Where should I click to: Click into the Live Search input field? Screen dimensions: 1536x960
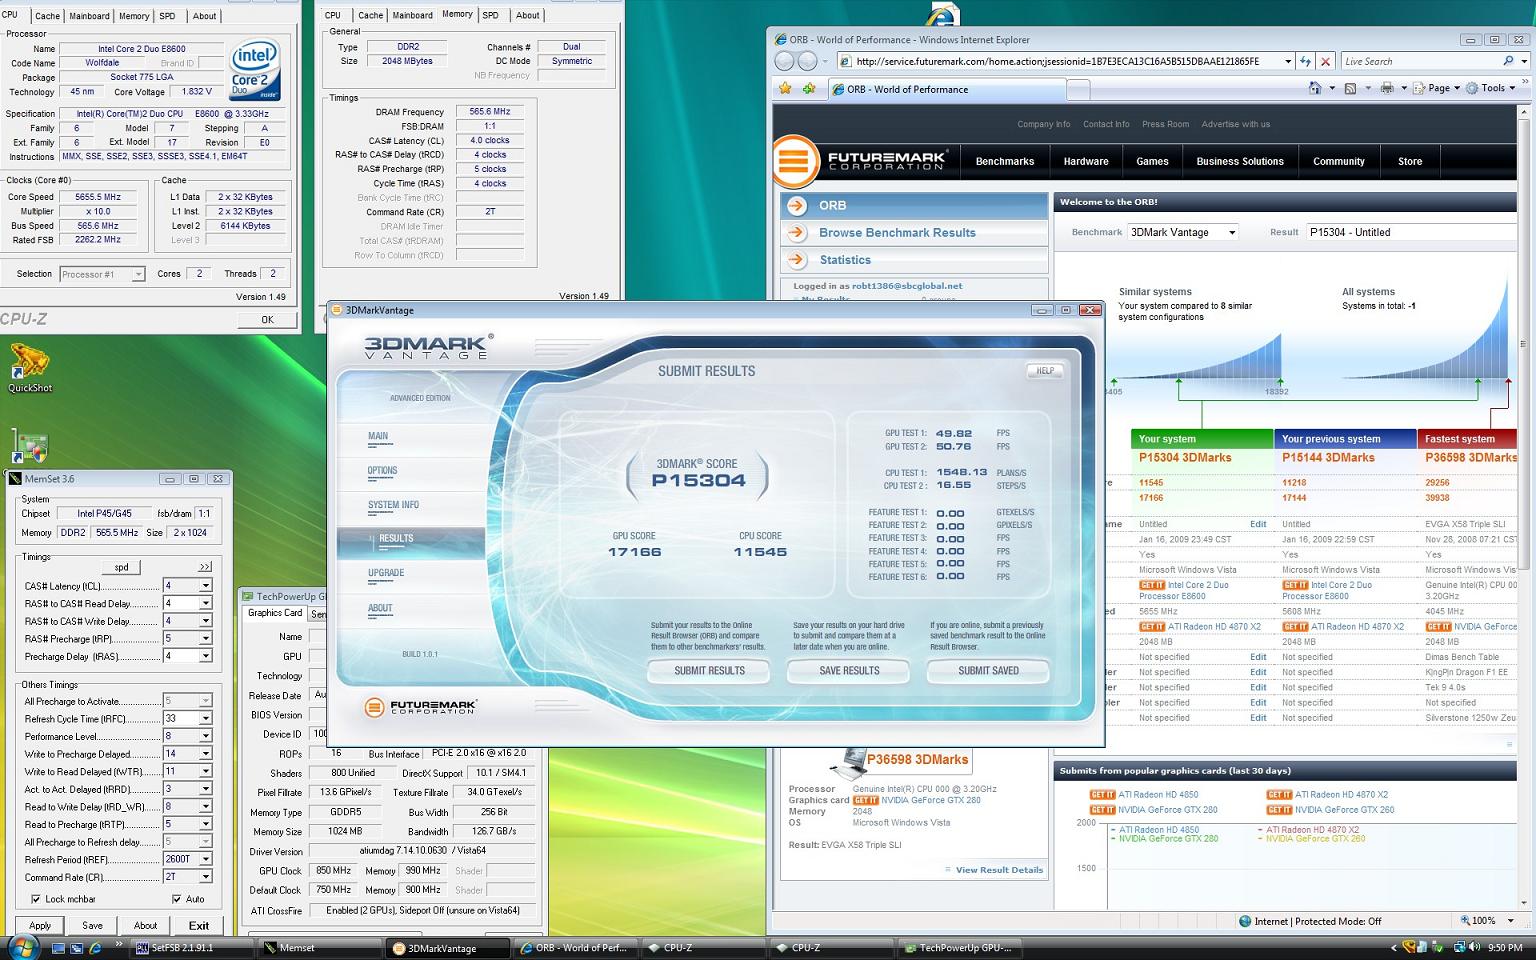[x=1420, y=61]
